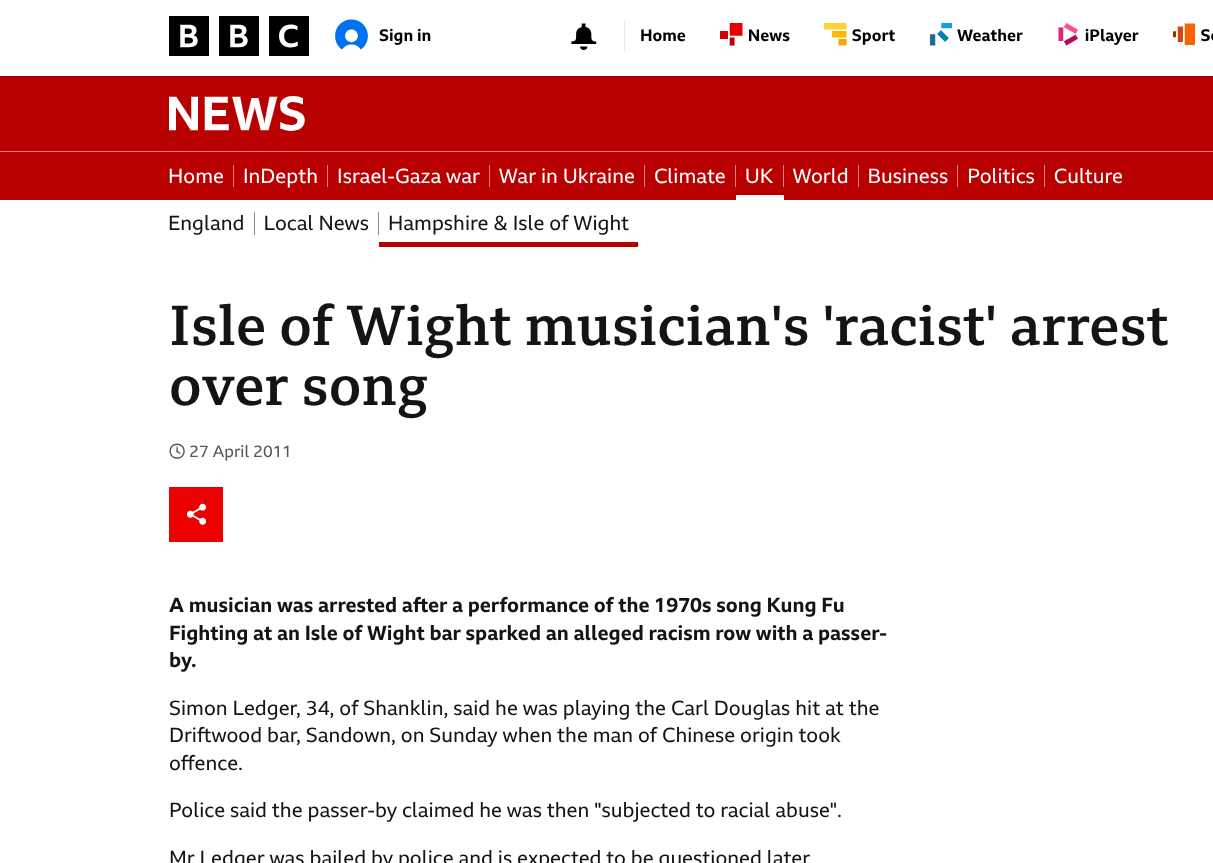Open the World news section
Screen dimensions: 1213x863
820,176
